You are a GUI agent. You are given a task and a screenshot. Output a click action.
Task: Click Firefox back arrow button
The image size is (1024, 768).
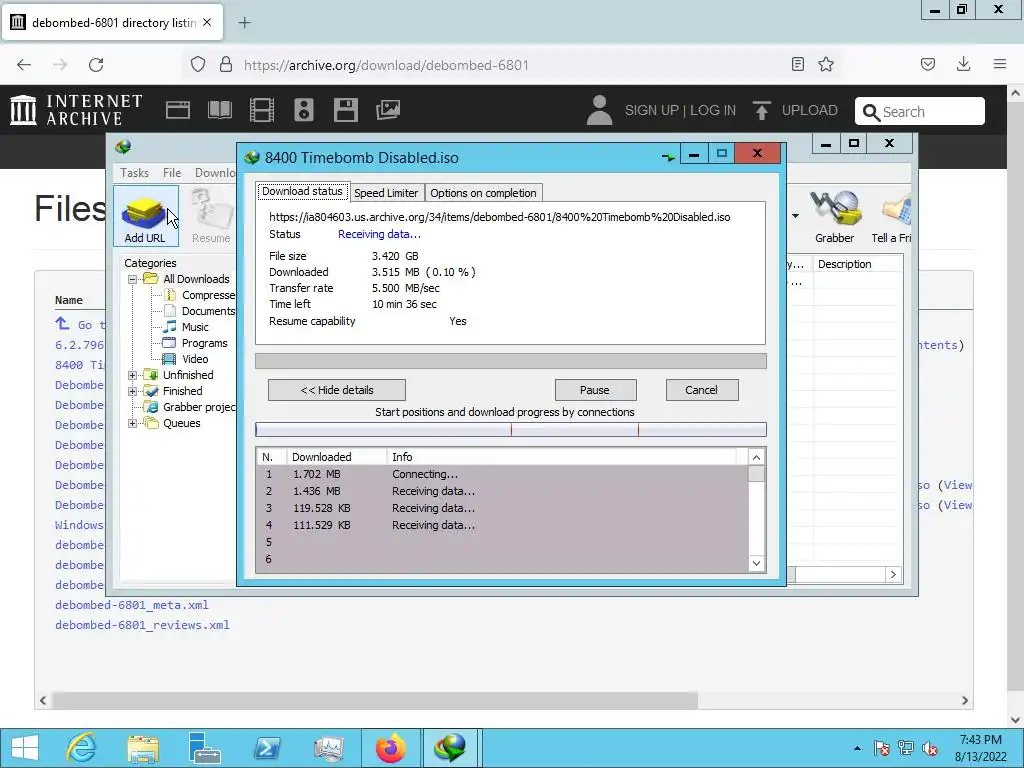click(24, 65)
